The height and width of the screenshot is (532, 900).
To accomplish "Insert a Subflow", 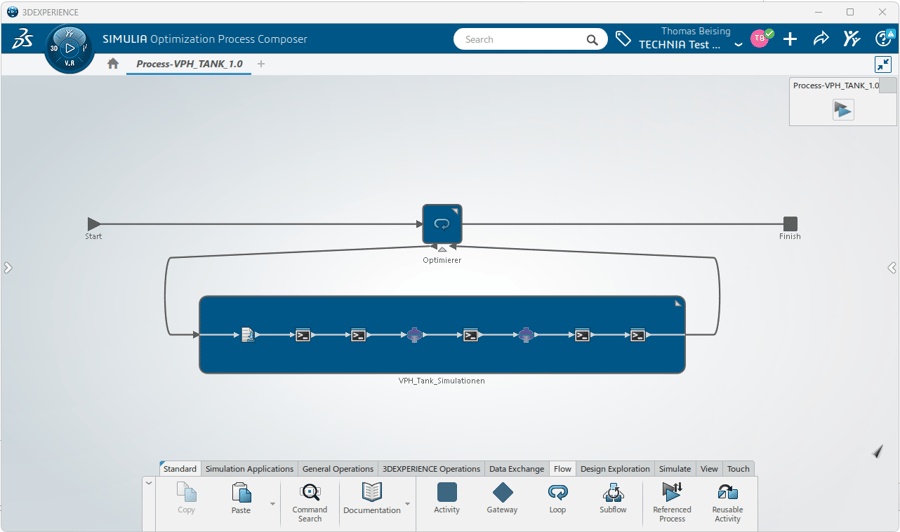I will [x=613, y=498].
